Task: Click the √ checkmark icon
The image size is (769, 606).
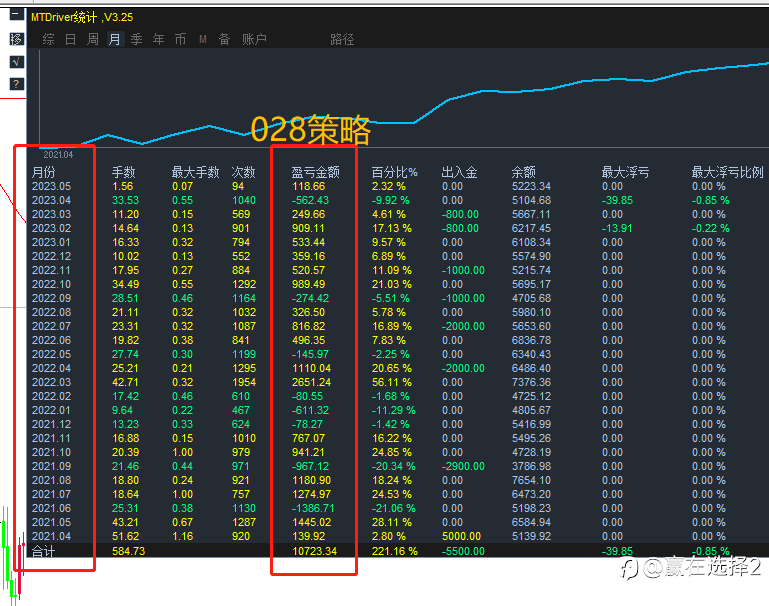Action: [x=16, y=62]
